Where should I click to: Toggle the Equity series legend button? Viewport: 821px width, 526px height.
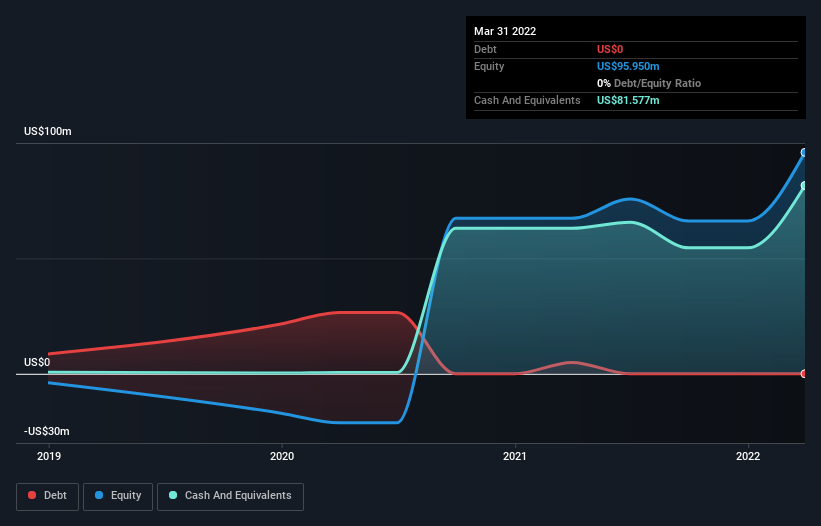118,496
